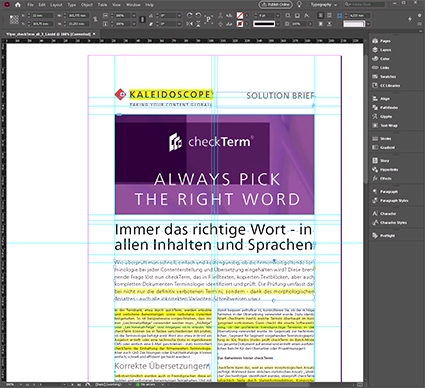Image resolution: width=425 pixels, height=388 pixels.
Task: Open the scale X percentage dropdown
Action: 134,16
